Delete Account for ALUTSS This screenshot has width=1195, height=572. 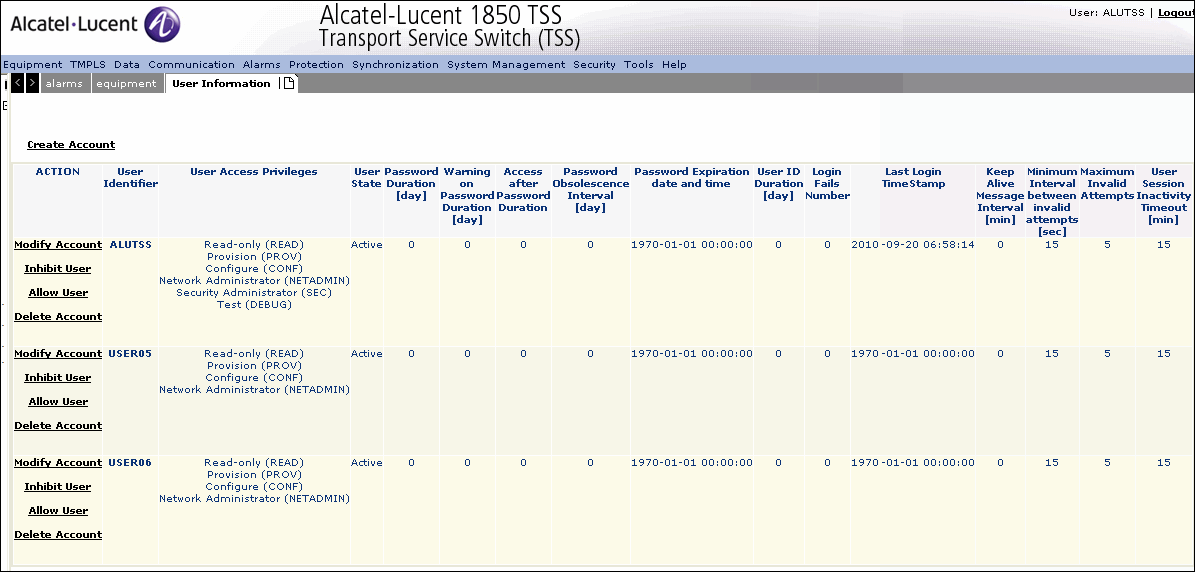pos(58,317)
